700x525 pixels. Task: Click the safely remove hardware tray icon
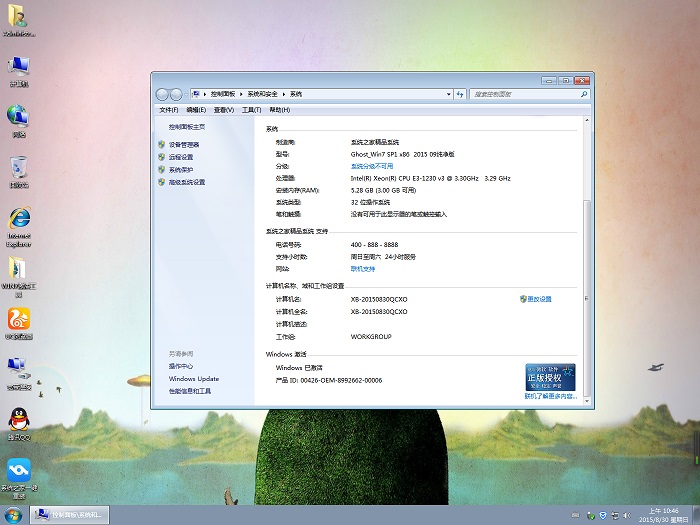pos(591,516)
